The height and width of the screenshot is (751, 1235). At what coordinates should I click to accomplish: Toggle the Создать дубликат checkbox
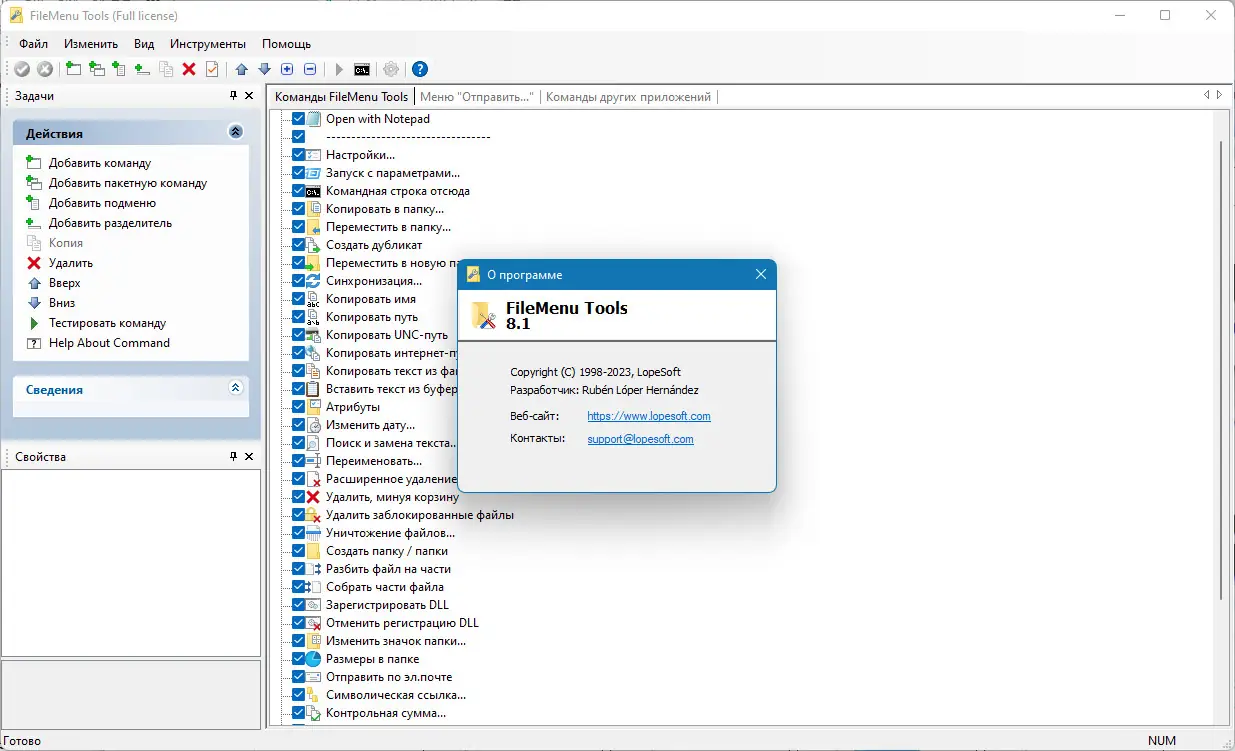[x=298, y=245]
